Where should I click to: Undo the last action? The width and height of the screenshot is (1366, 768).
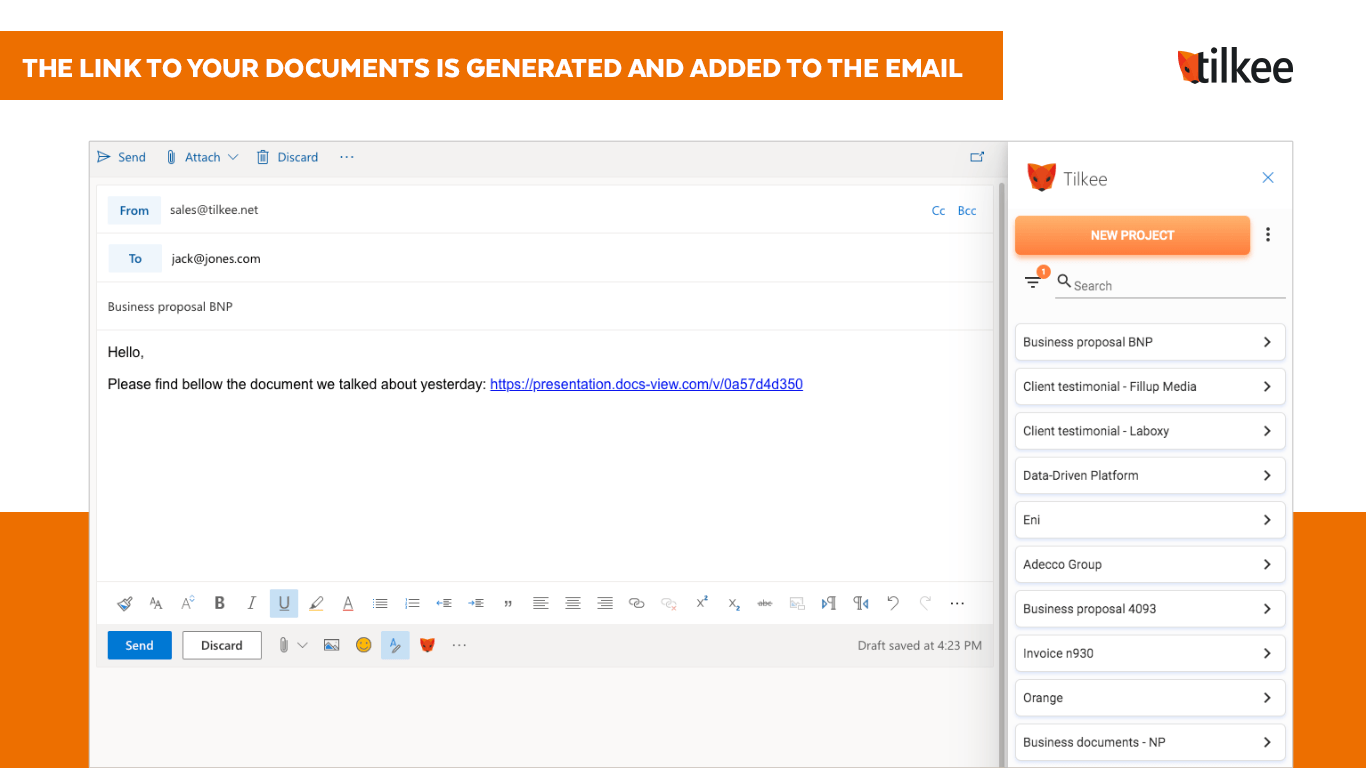point(893,603)
